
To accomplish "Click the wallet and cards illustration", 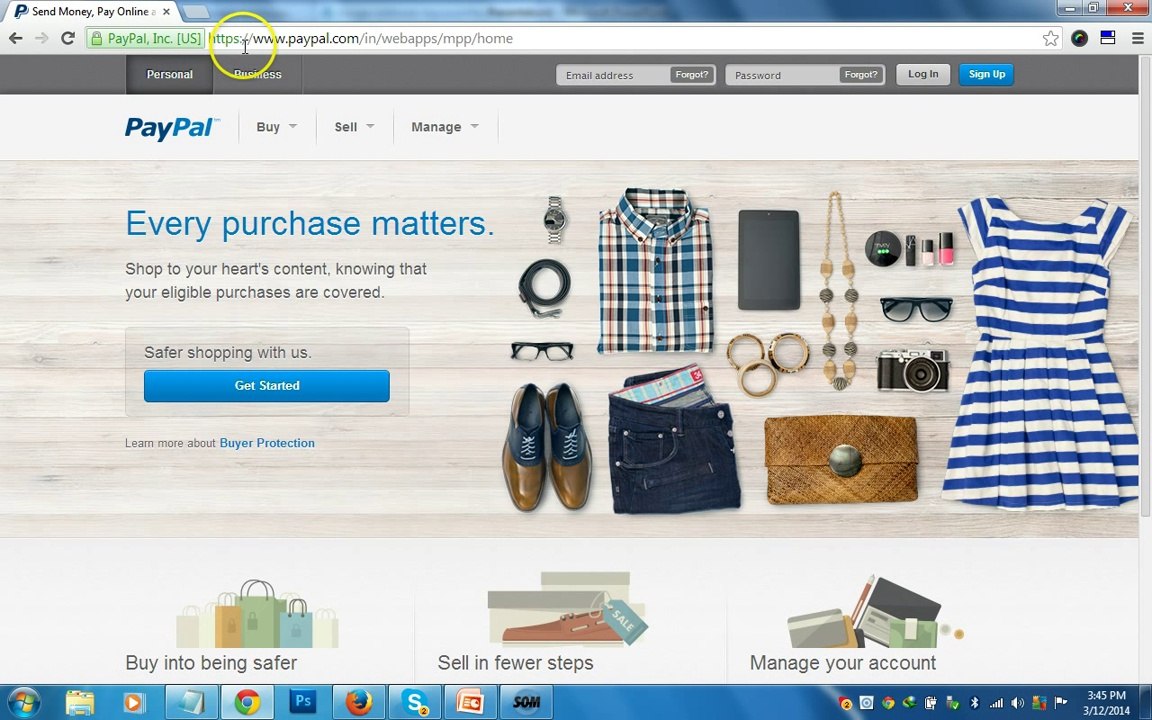I will pyautogui.click(x=874, y=612).
